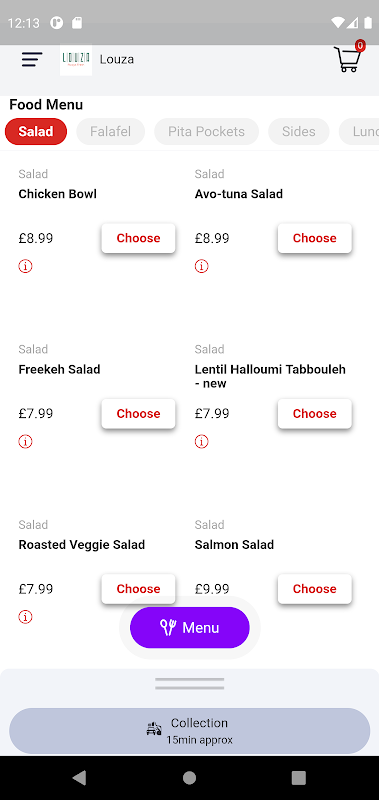Go back with Android back button
Image resolution: width=379 pixels, height=800 pixels.
coord(79,778)
